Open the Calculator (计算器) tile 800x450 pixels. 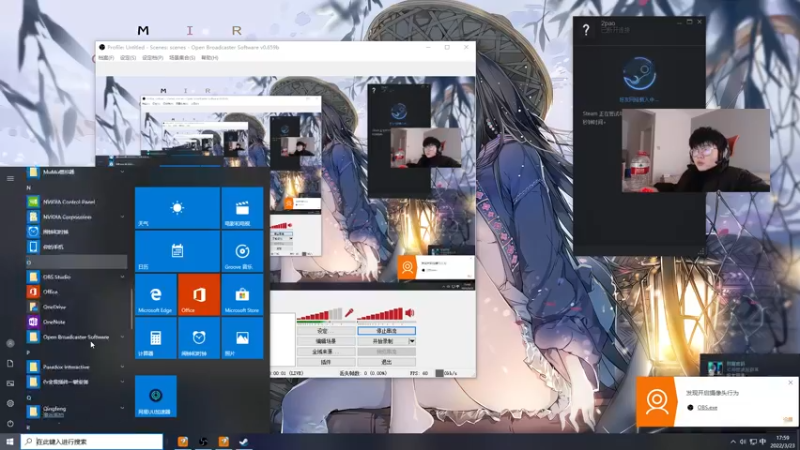156,338
